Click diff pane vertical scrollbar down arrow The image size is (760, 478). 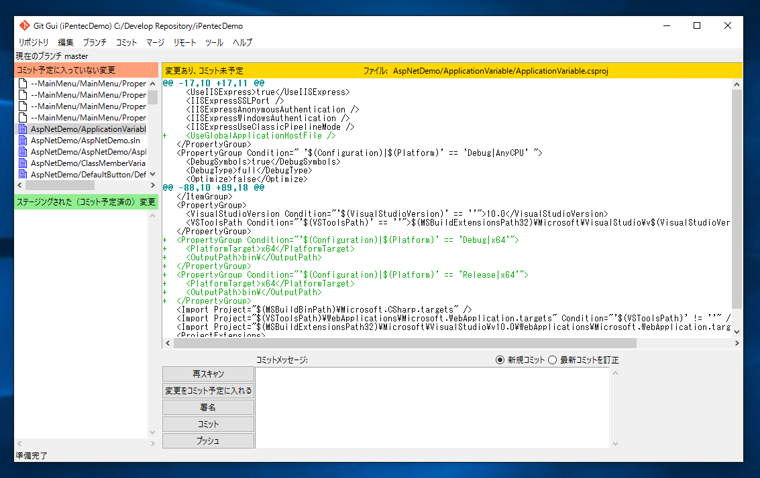pos(737,332)
